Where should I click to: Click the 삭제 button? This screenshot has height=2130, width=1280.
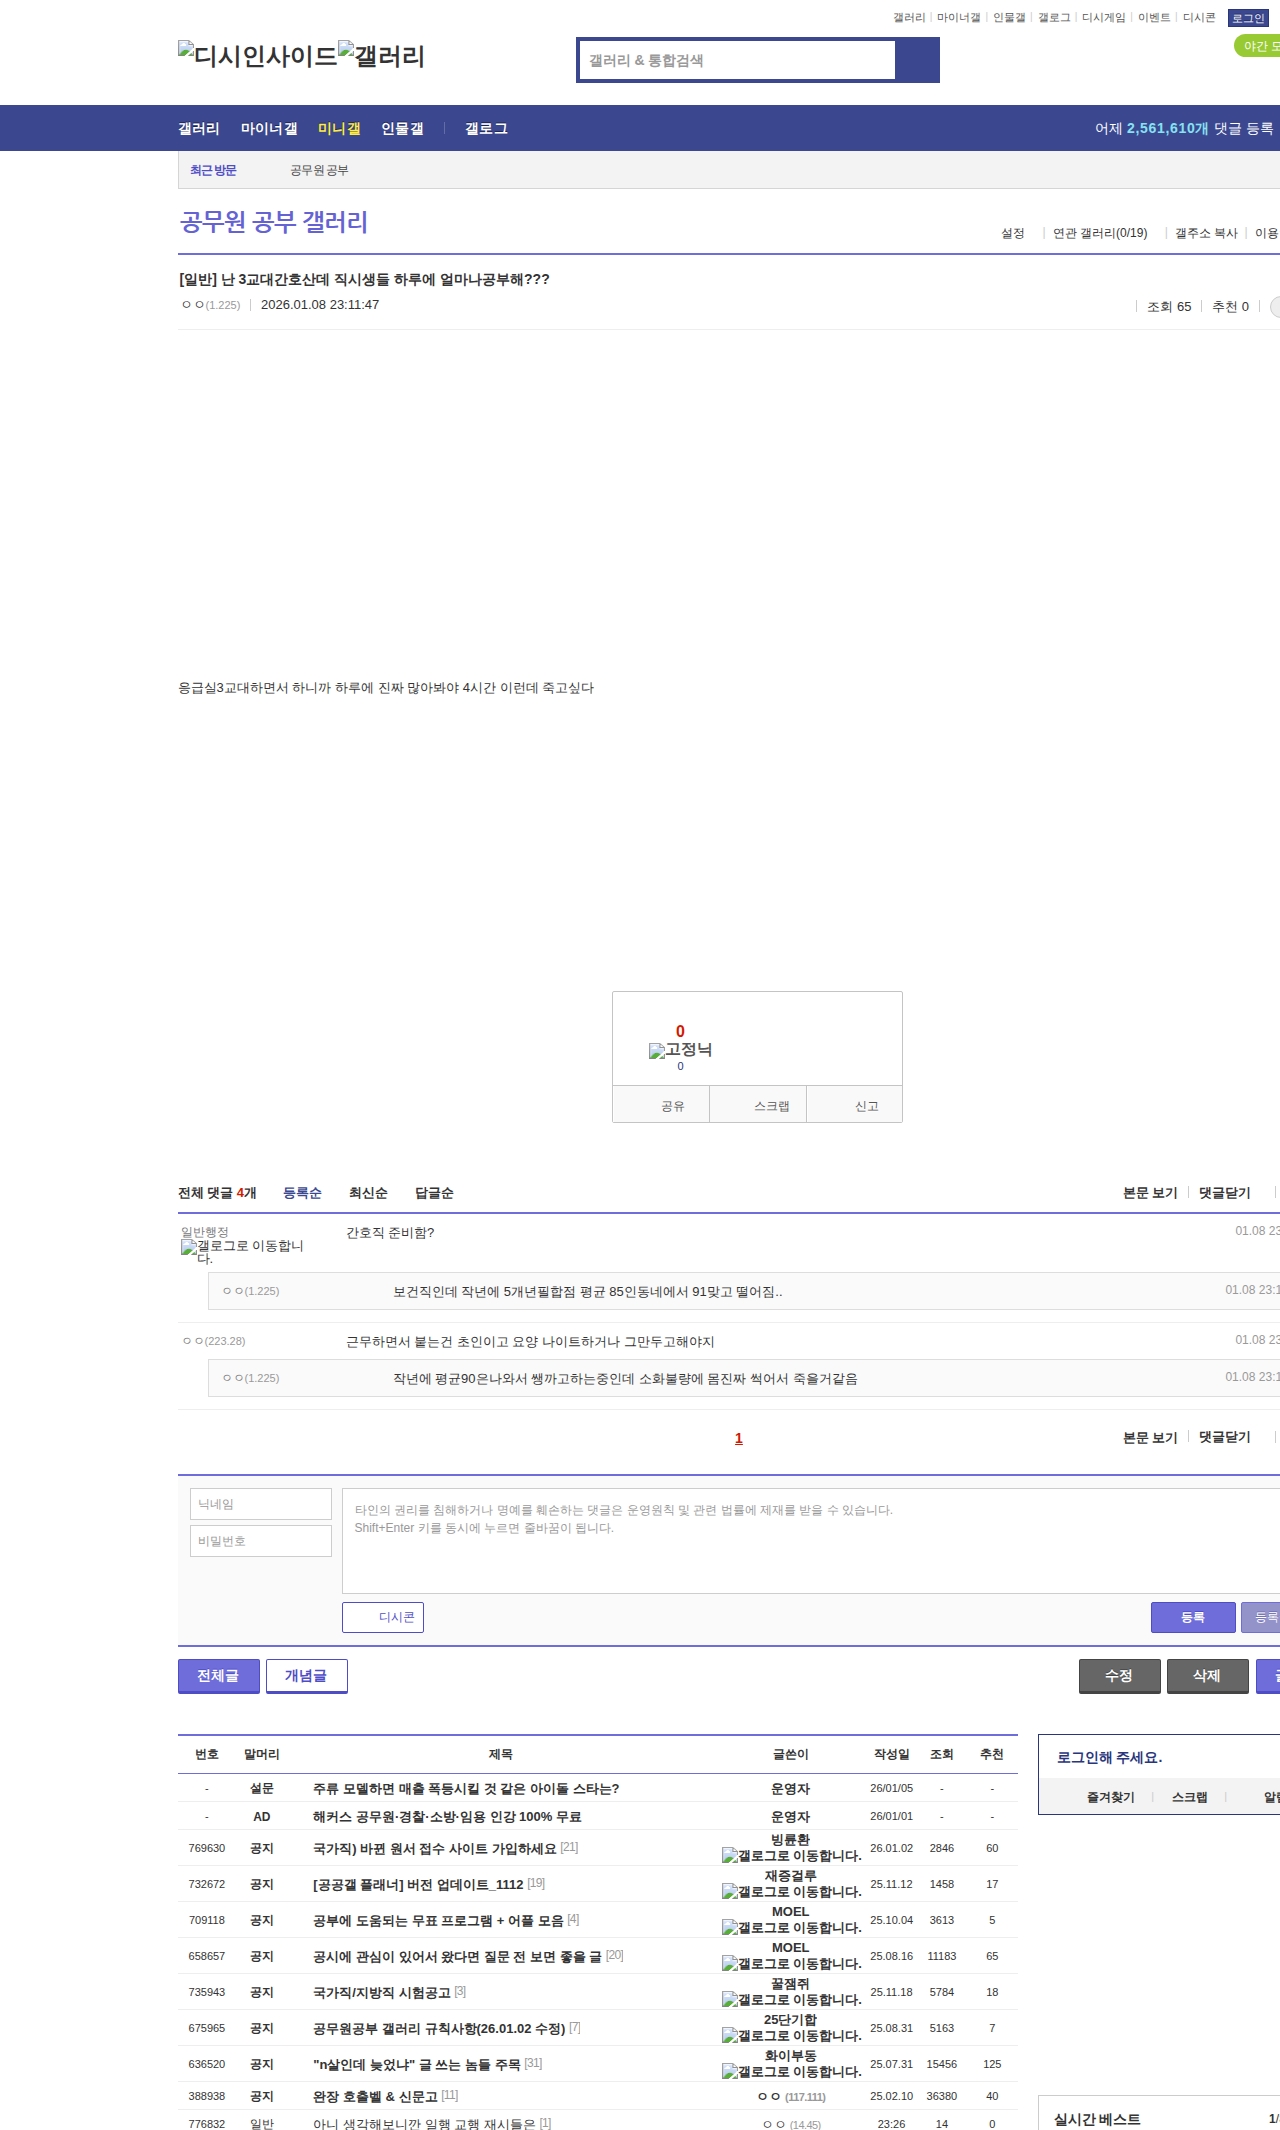point(1207,1676)
